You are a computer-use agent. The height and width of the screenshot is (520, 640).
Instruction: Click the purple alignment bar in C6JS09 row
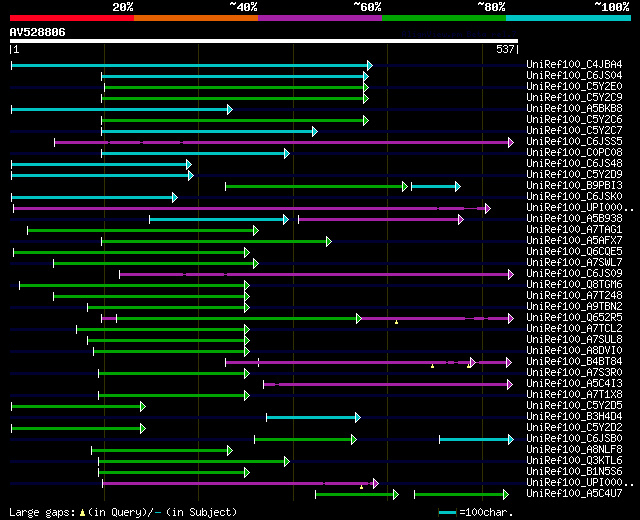pos(316,275)
